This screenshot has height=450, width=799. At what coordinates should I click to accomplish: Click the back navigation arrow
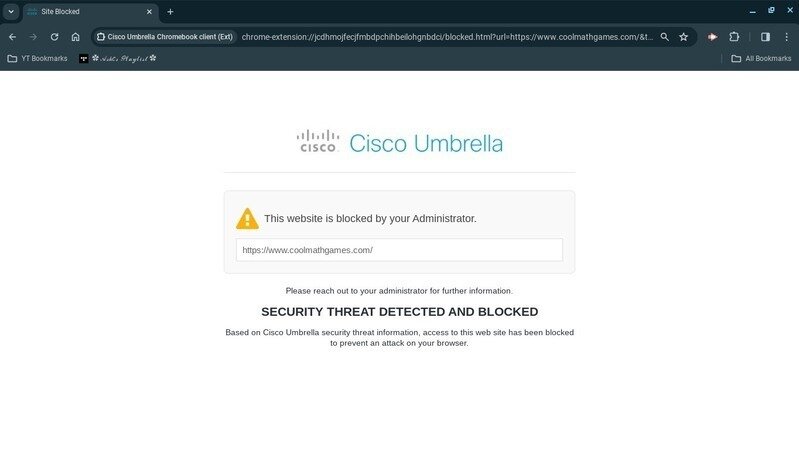[x=12, y=37]
